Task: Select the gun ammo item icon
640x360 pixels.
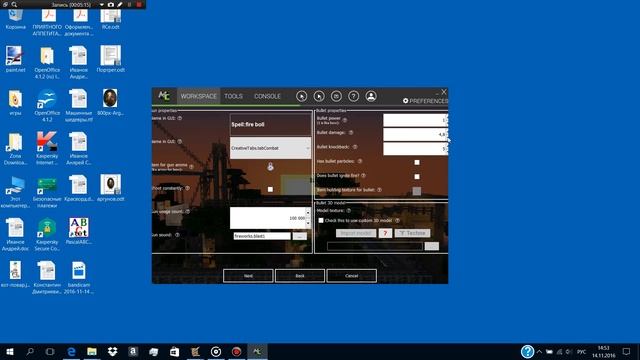Action: click(270, 166)
